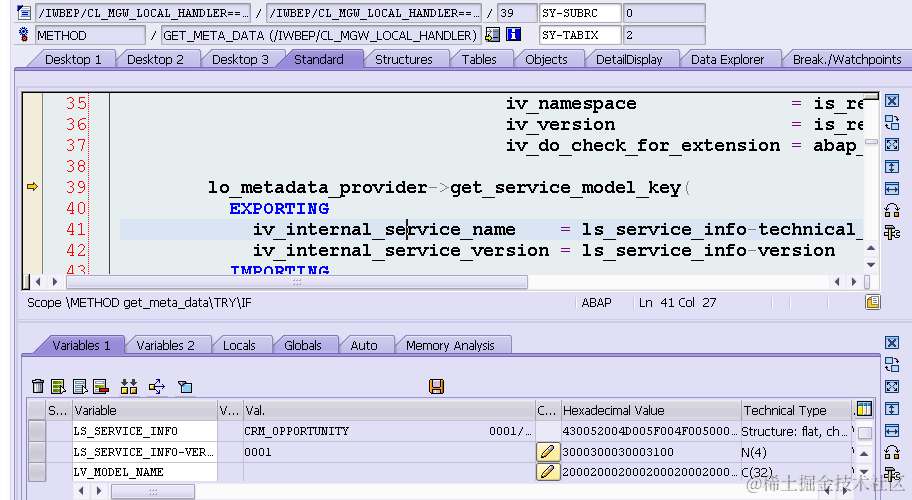Maximize the variables tool to full screen
The image size is (912, 500).
click(x=892, y=387)
